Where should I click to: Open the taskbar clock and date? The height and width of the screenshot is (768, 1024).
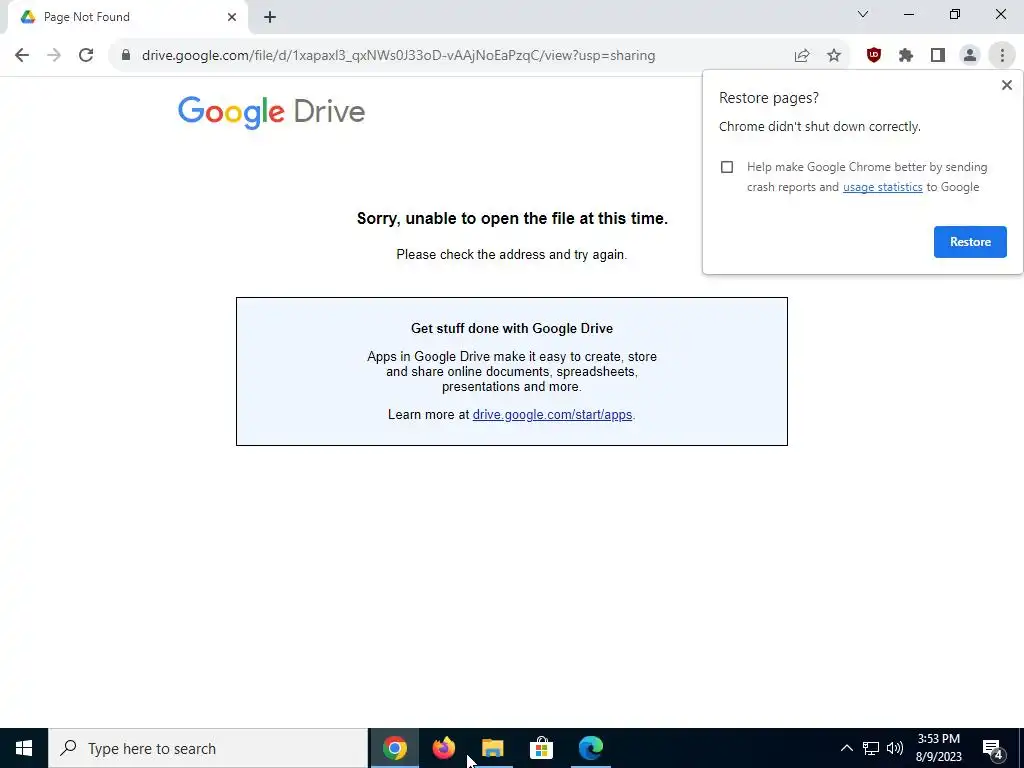pyautogui.click(x=938, y=748)
